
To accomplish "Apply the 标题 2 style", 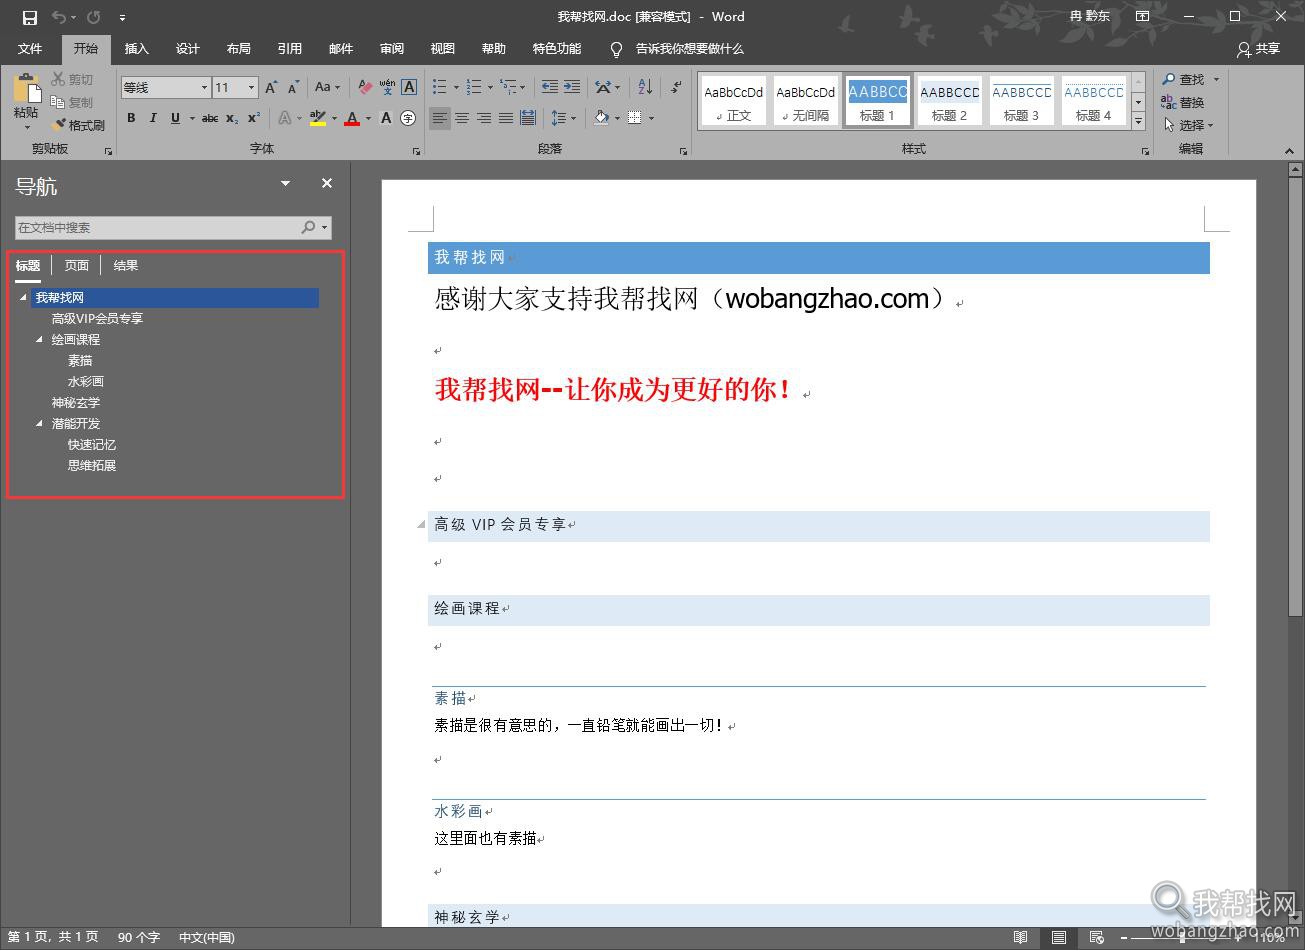I will [949, 101].
